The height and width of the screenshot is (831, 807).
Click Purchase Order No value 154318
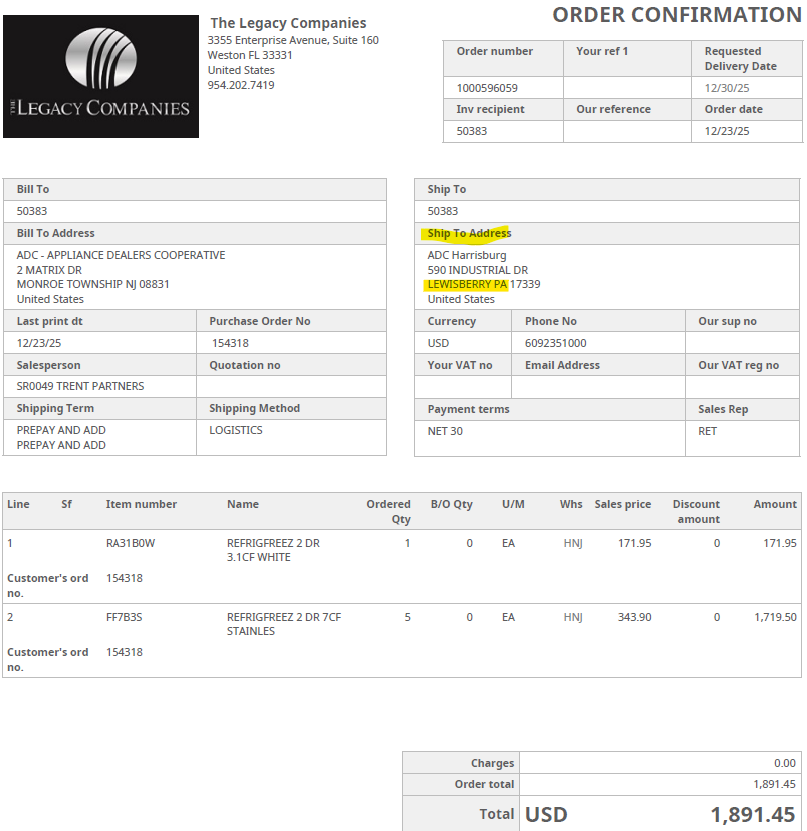230,343
